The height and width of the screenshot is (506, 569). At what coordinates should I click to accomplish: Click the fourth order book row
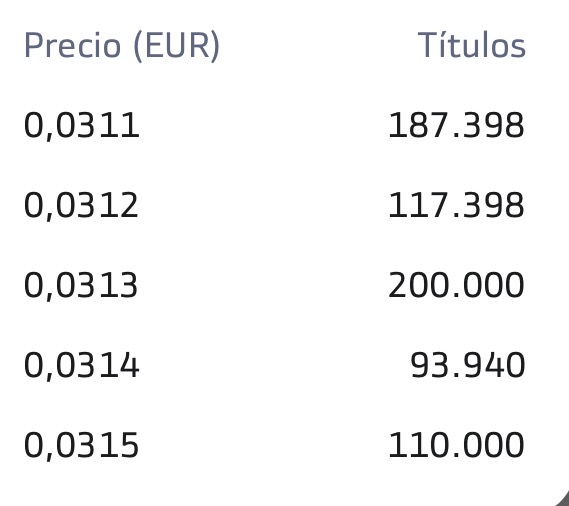(x=274, y=366)
